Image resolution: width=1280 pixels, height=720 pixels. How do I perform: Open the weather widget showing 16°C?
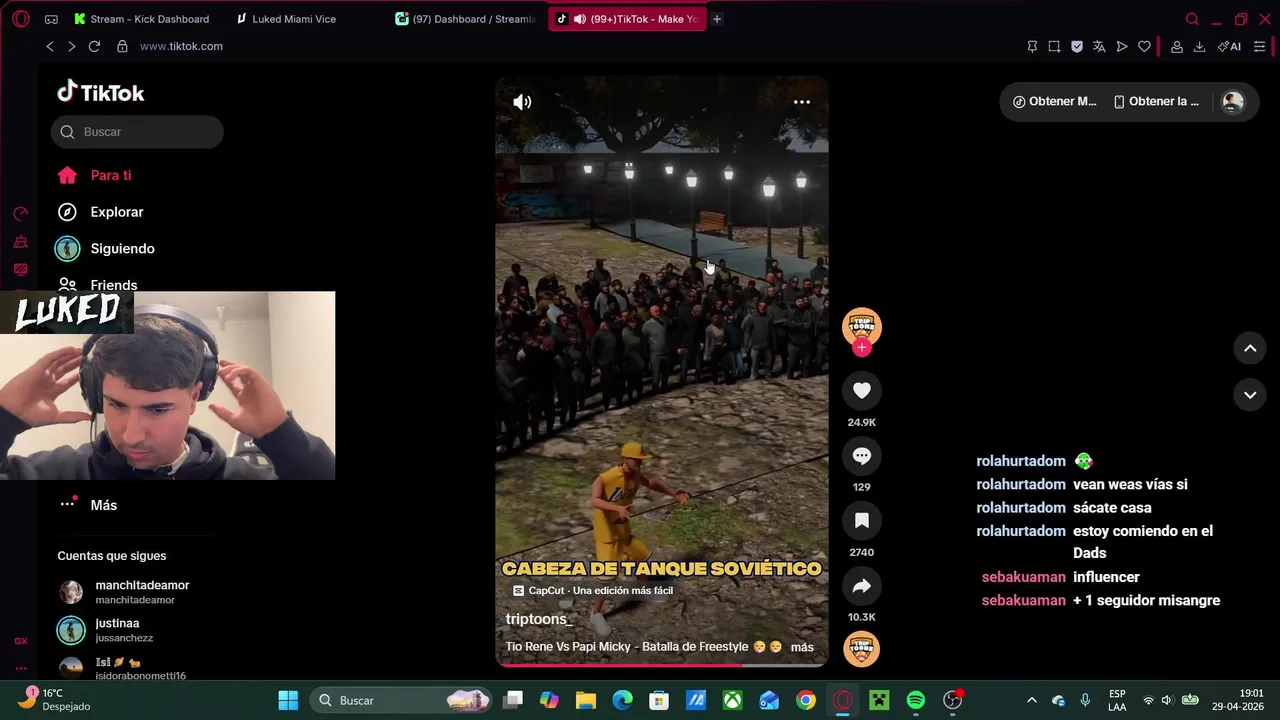pos(56,700)
